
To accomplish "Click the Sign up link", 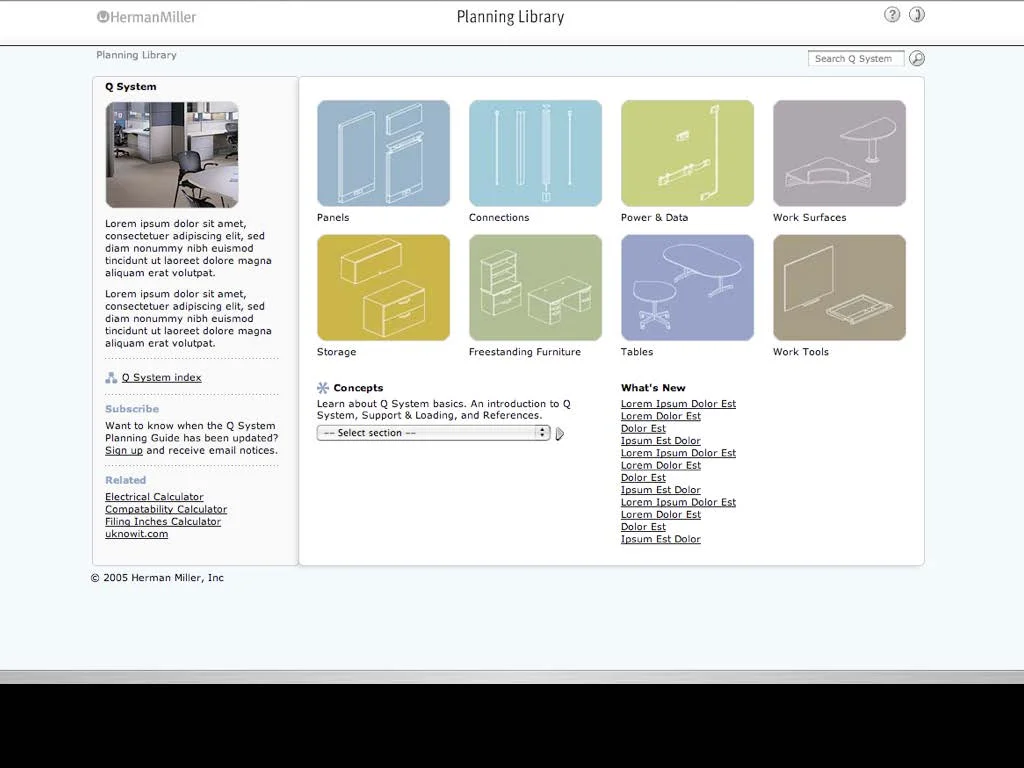I will click(x=124, y=451).
